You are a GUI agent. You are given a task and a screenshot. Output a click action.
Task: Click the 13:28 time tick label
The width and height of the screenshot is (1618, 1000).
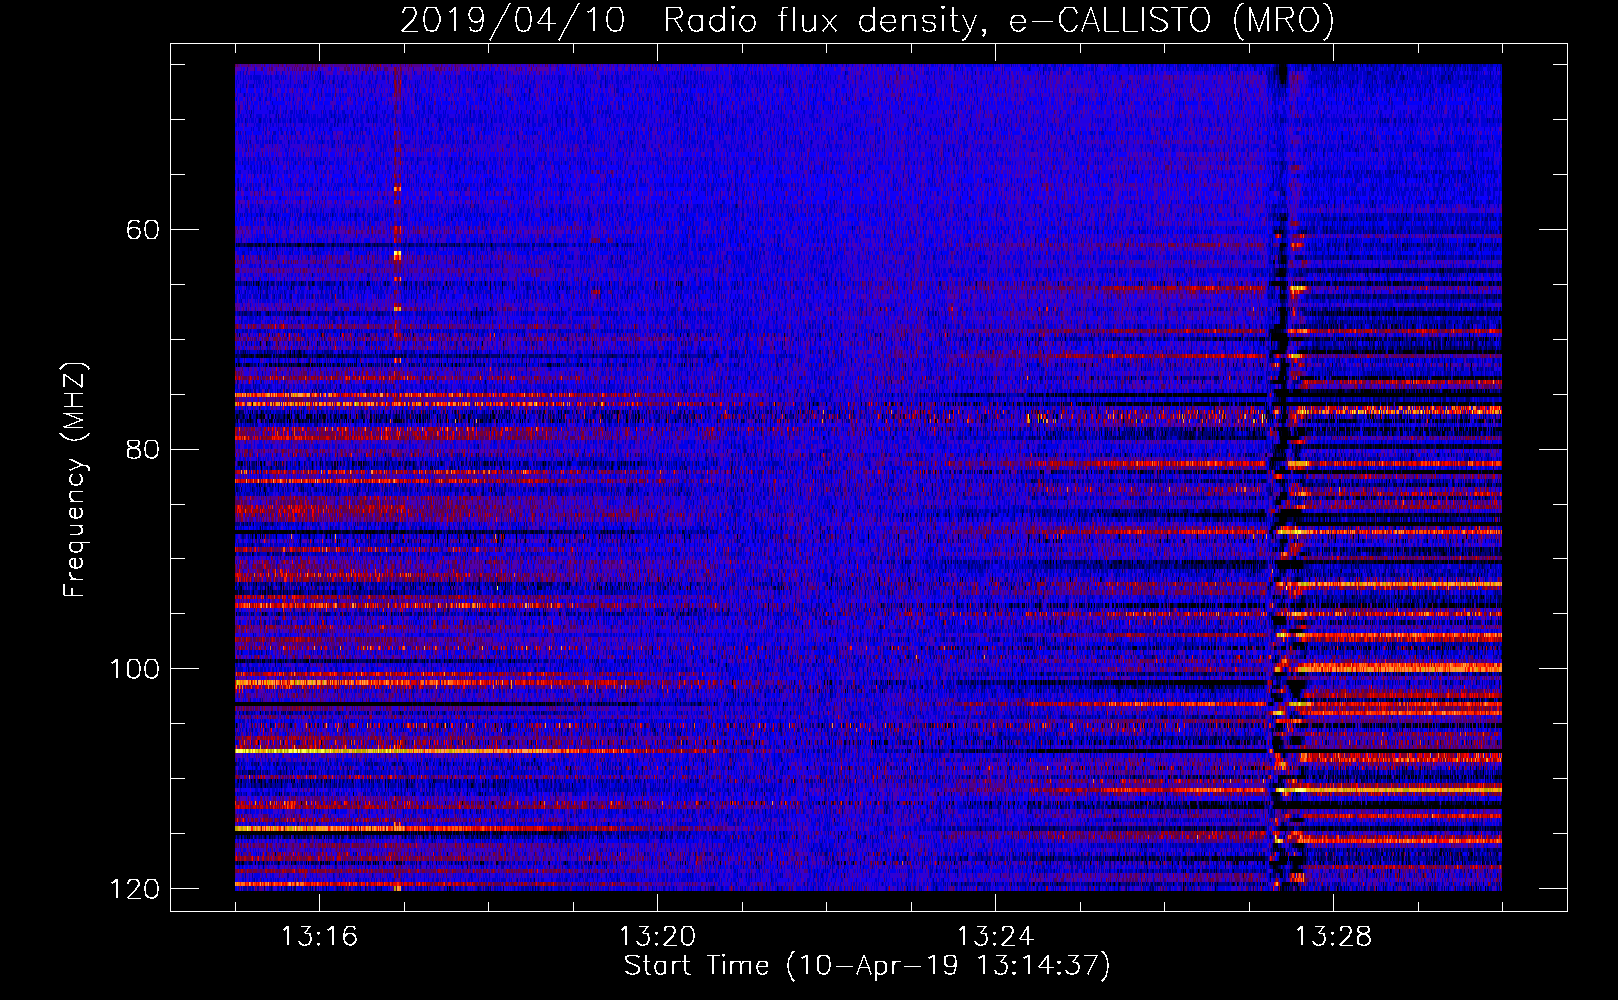(1333, 937)
